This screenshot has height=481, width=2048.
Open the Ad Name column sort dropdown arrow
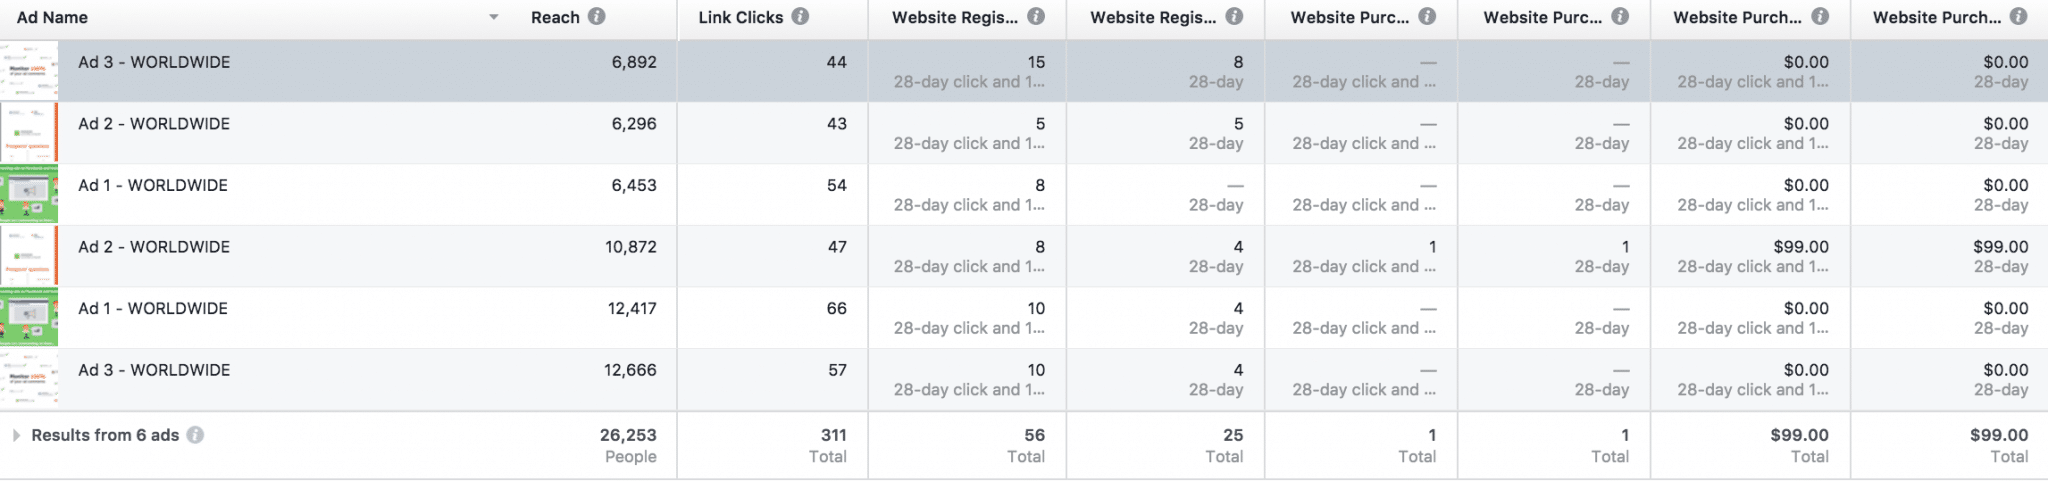pyautogui.click(x=493, y=18)
